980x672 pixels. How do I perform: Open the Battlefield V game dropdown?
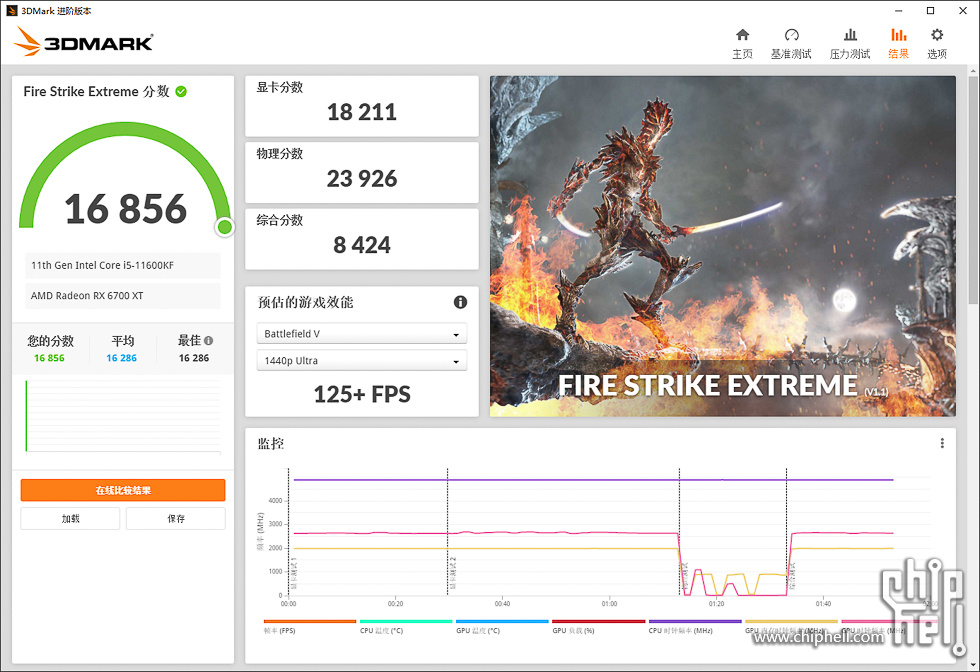[x=361, y=333]
